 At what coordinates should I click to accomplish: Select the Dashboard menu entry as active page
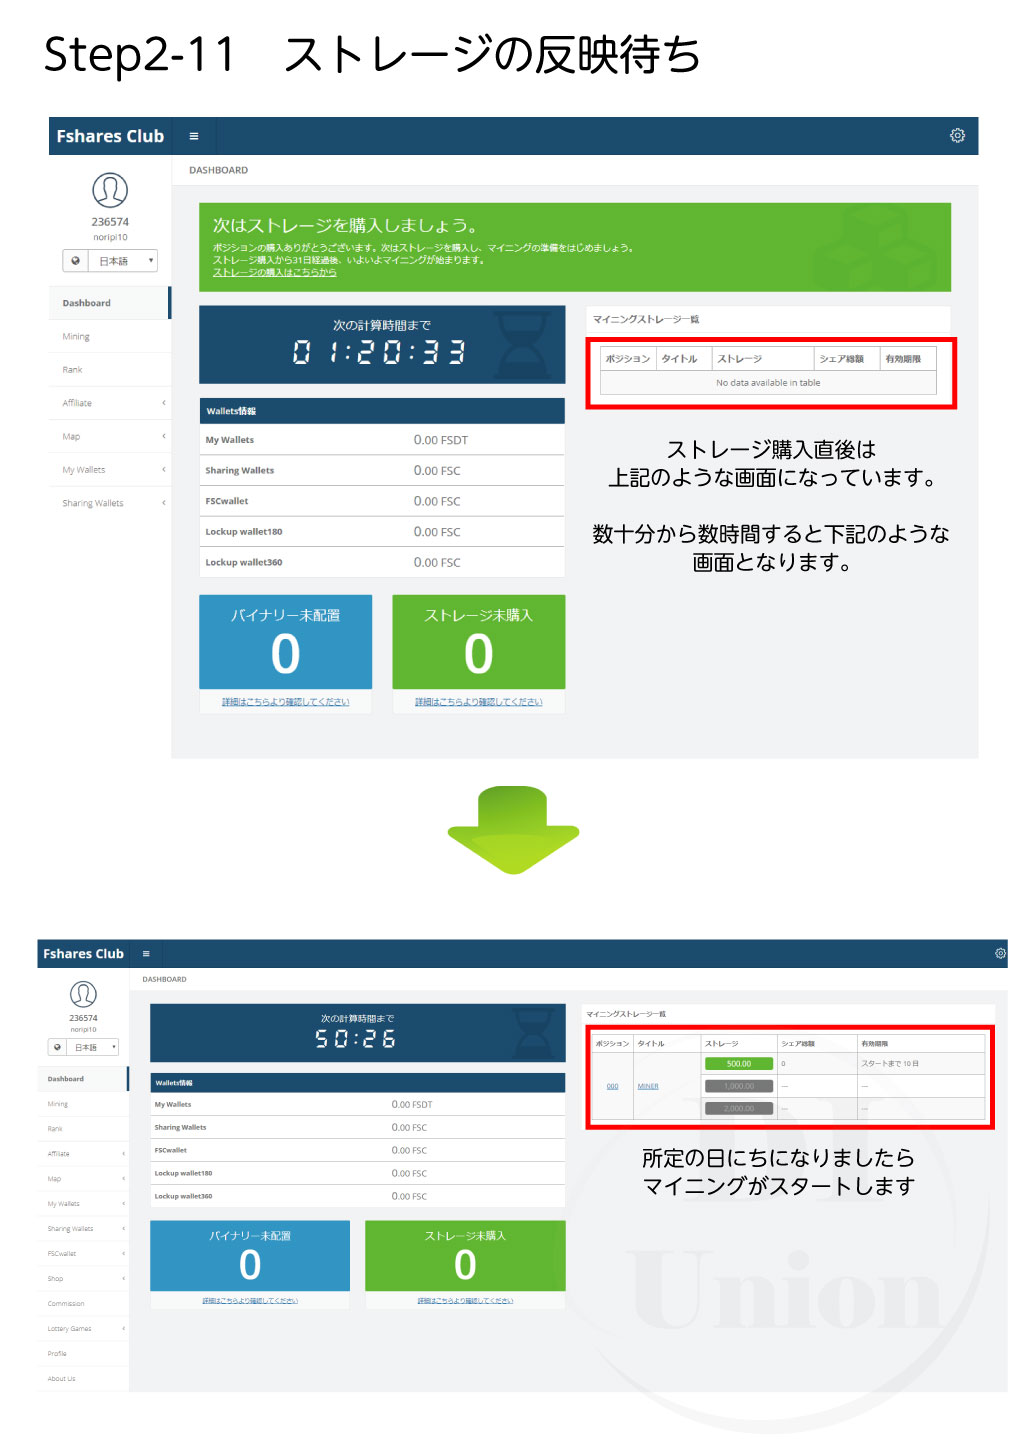[x=86, y=302]
